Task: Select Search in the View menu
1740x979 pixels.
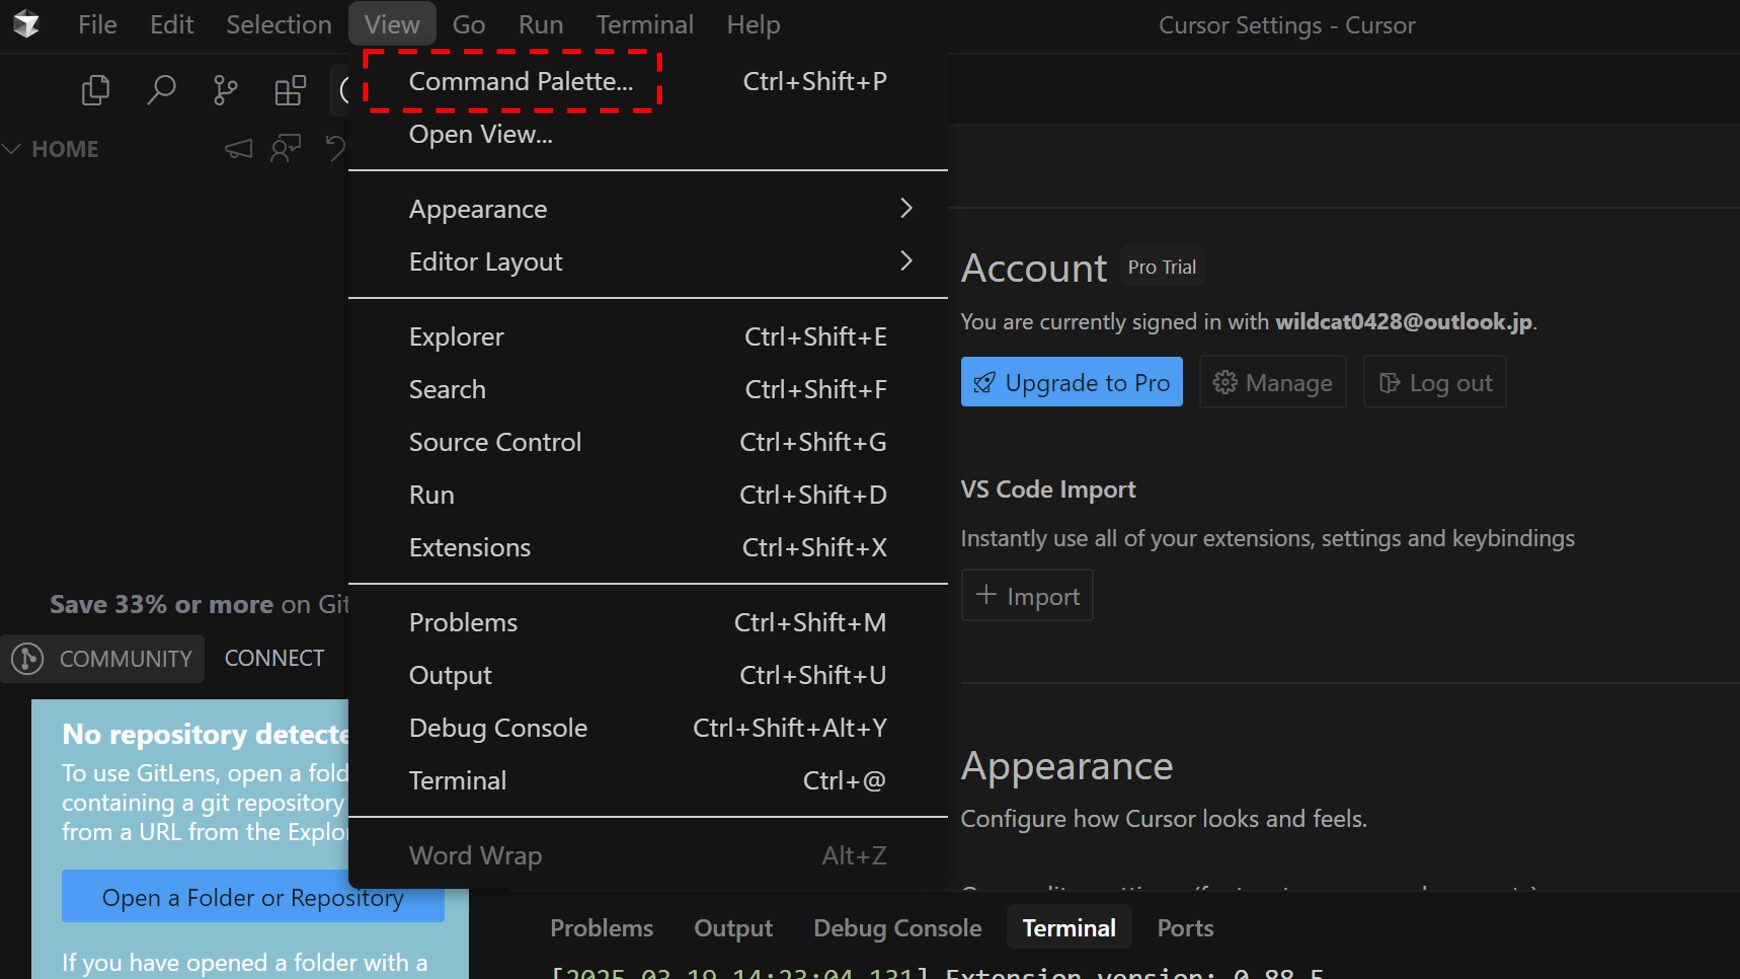Action: 648,389
